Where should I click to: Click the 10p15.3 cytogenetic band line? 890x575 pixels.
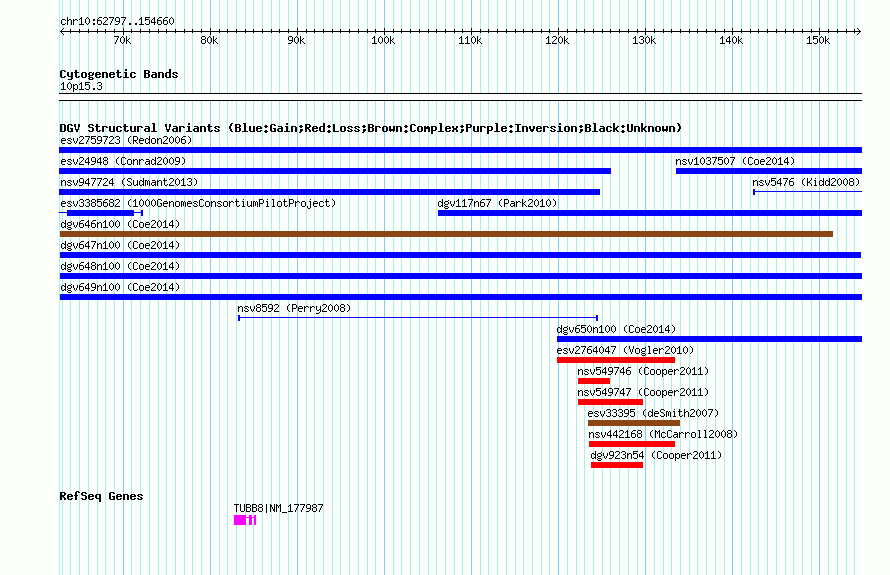coord(460,97)
